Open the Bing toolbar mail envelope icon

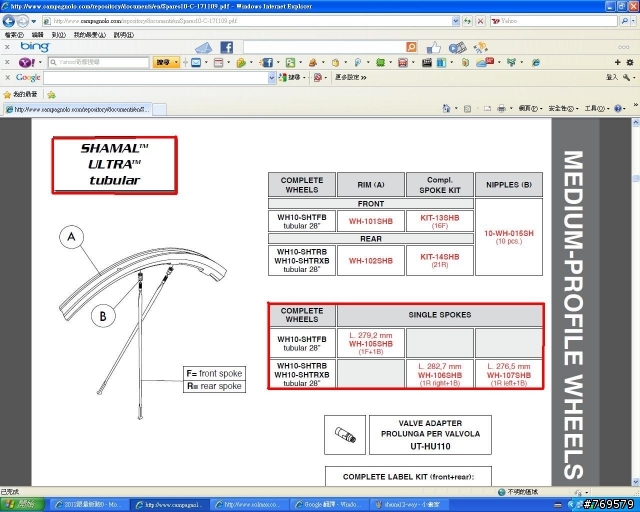[203, 48]
